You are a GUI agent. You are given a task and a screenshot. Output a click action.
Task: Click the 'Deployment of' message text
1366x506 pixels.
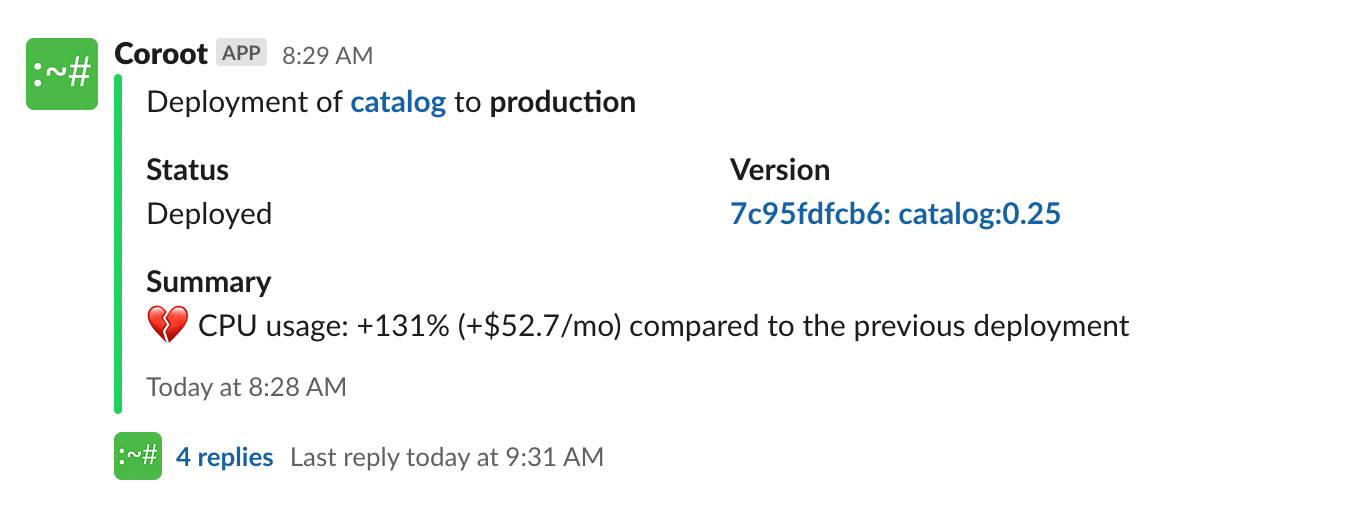[x=245, y=102]
